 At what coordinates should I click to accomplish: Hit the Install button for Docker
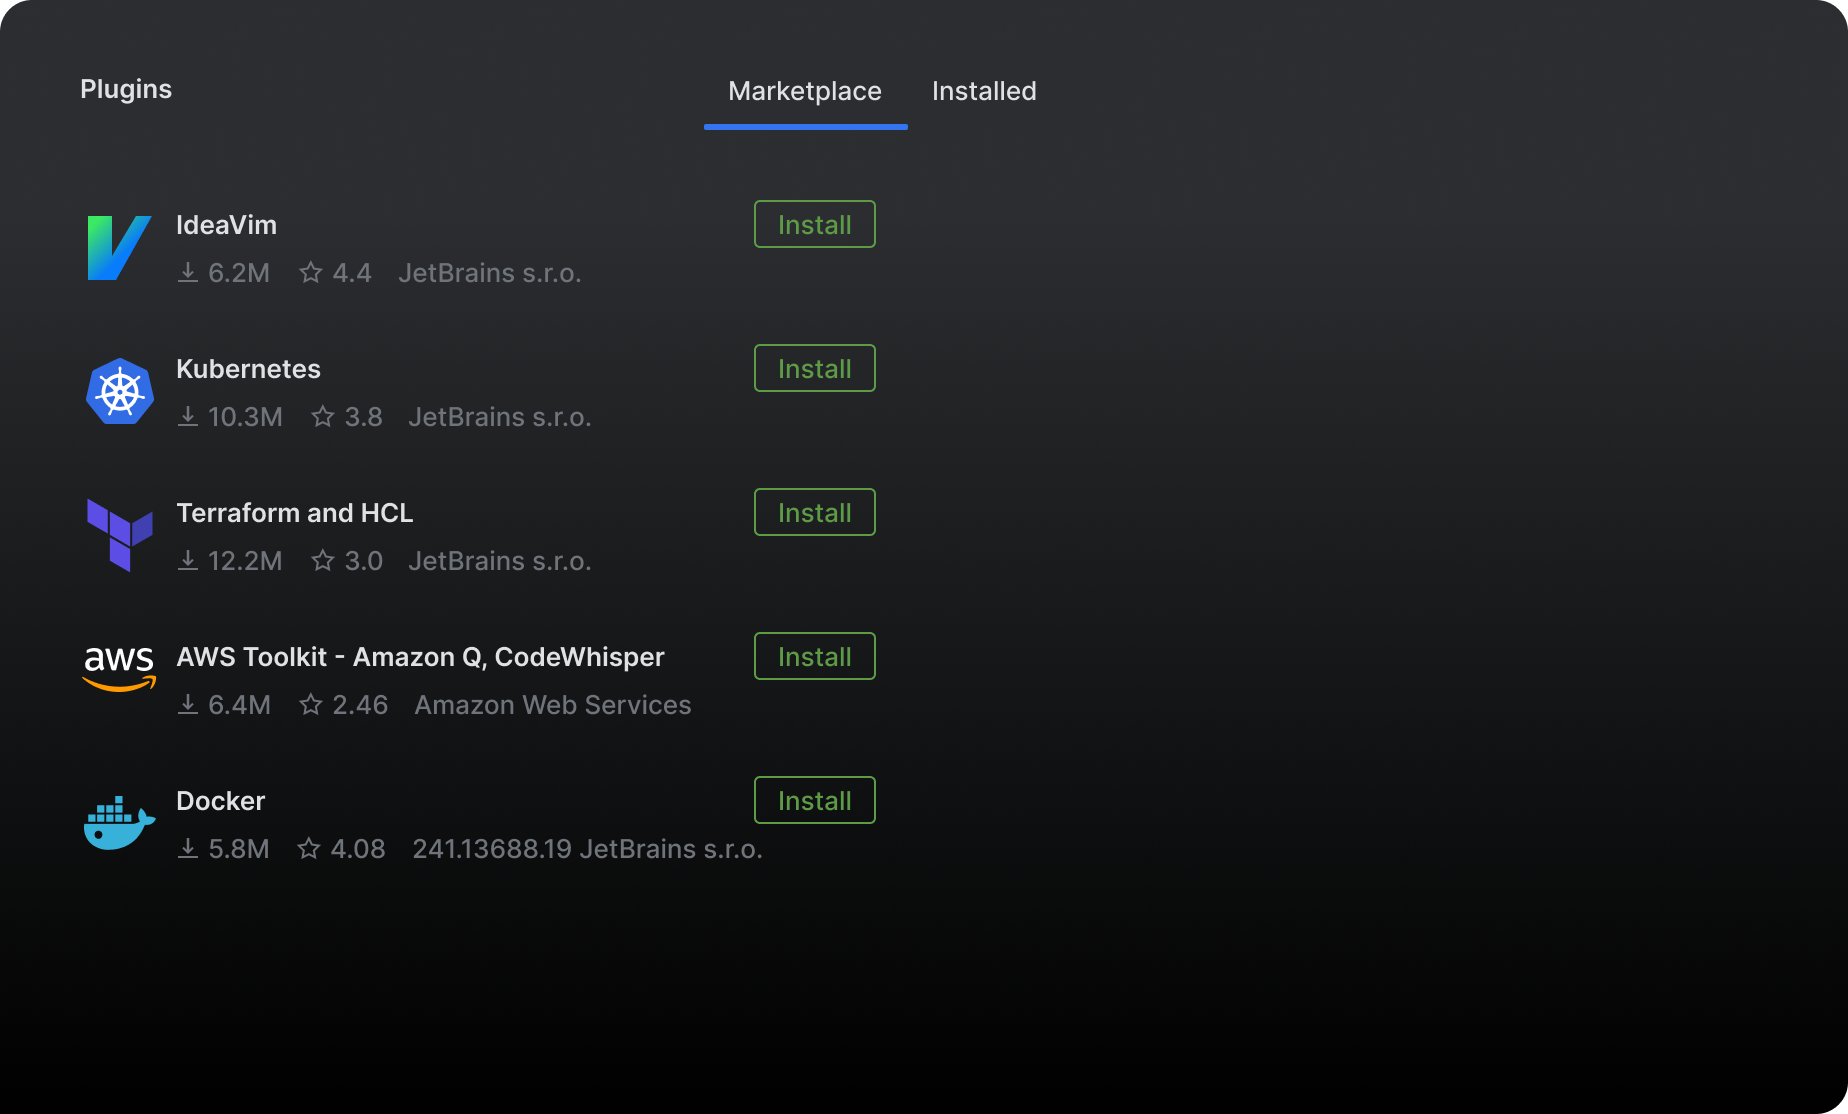tap(814, 800)
